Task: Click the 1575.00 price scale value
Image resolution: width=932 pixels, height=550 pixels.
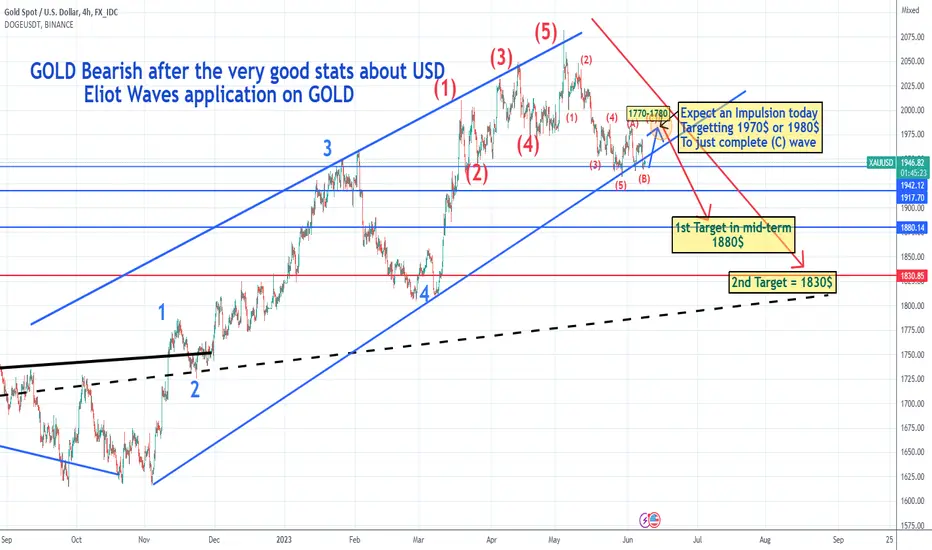Action: [912, 526]
